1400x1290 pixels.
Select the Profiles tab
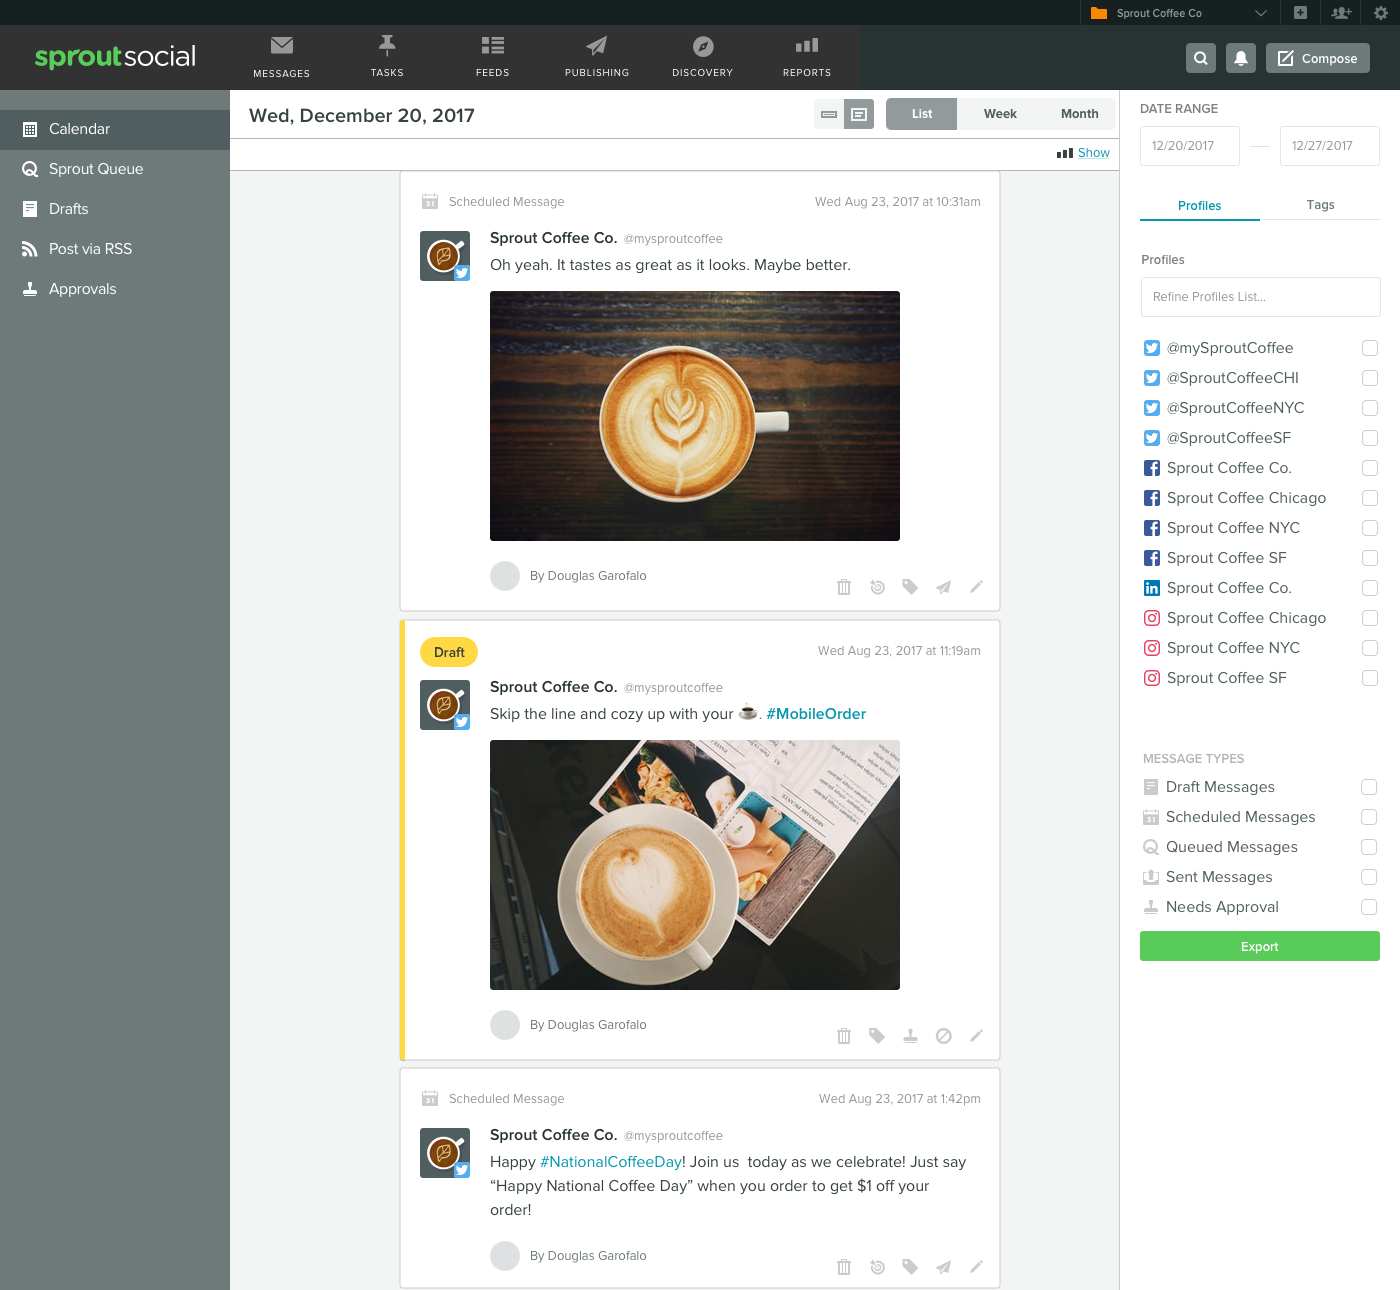coord(1199,205)
